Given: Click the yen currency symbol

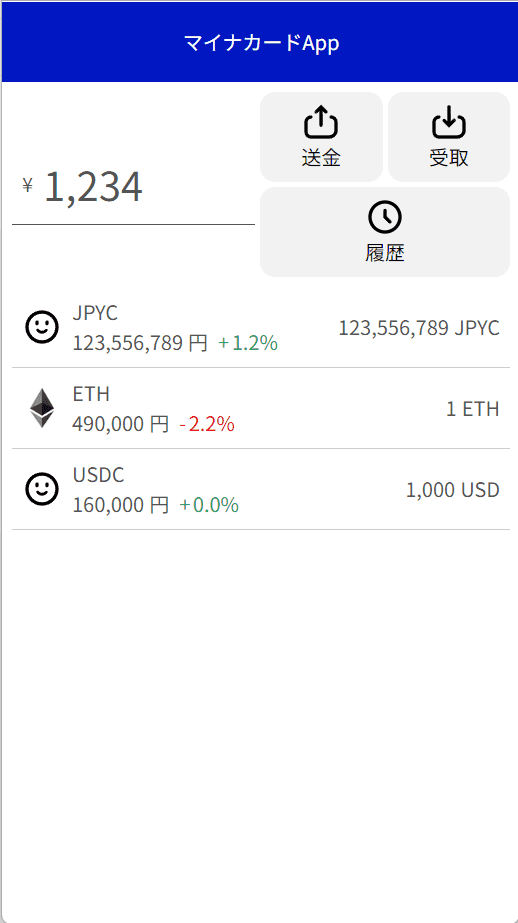Looking at the screenshot, I should (x=28, y=185).
